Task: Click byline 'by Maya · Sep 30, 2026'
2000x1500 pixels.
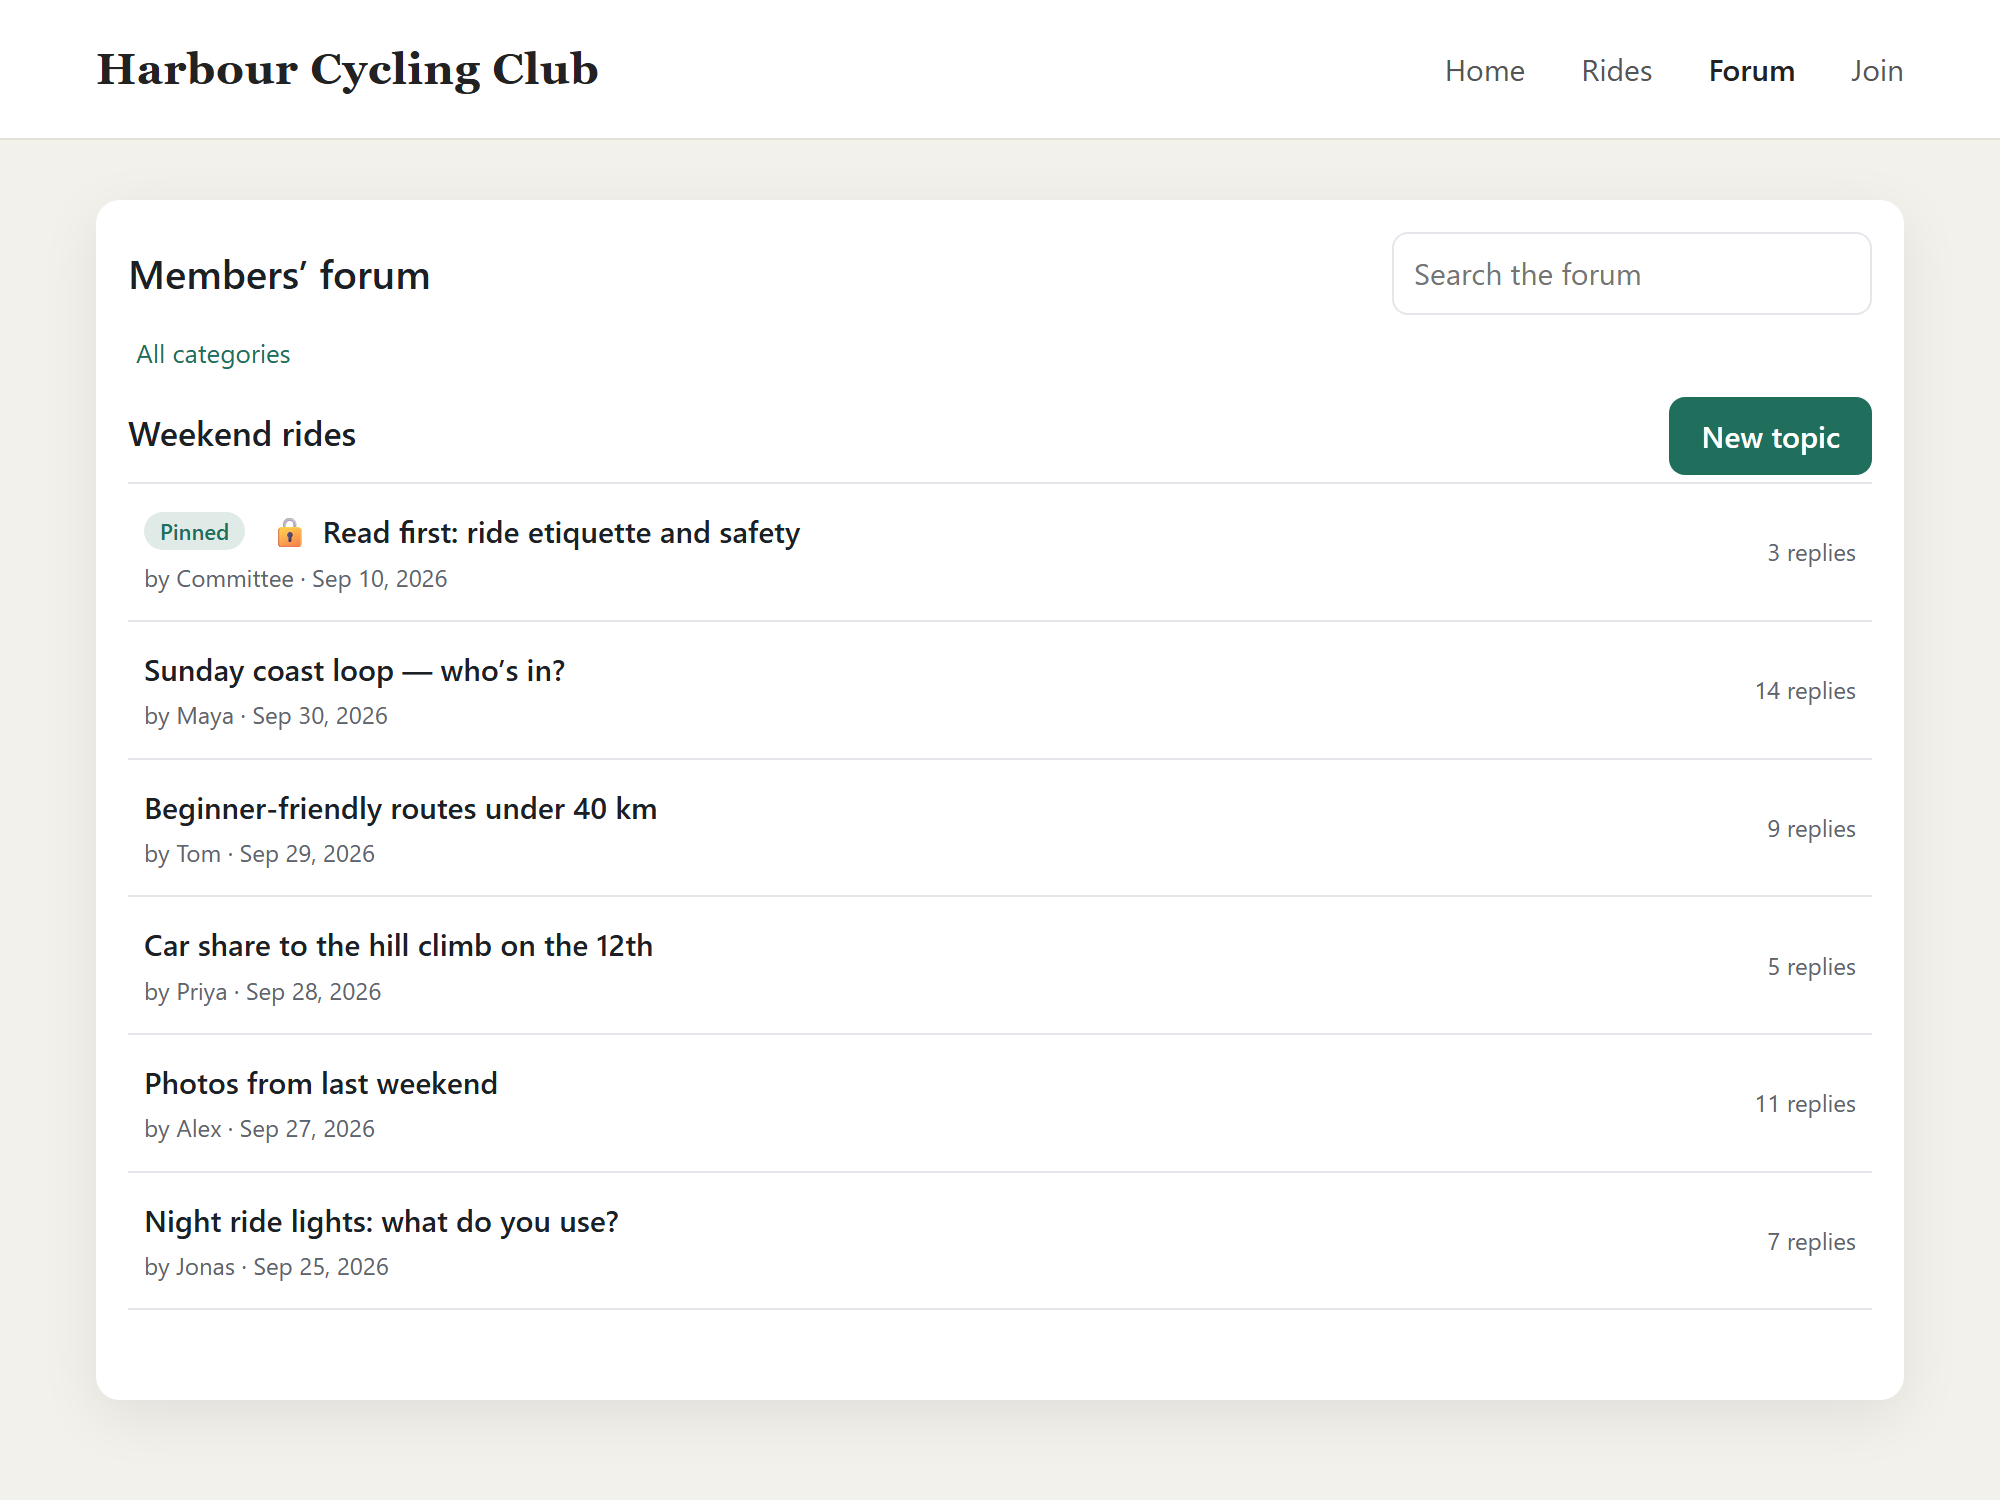Action: point(266,716)
